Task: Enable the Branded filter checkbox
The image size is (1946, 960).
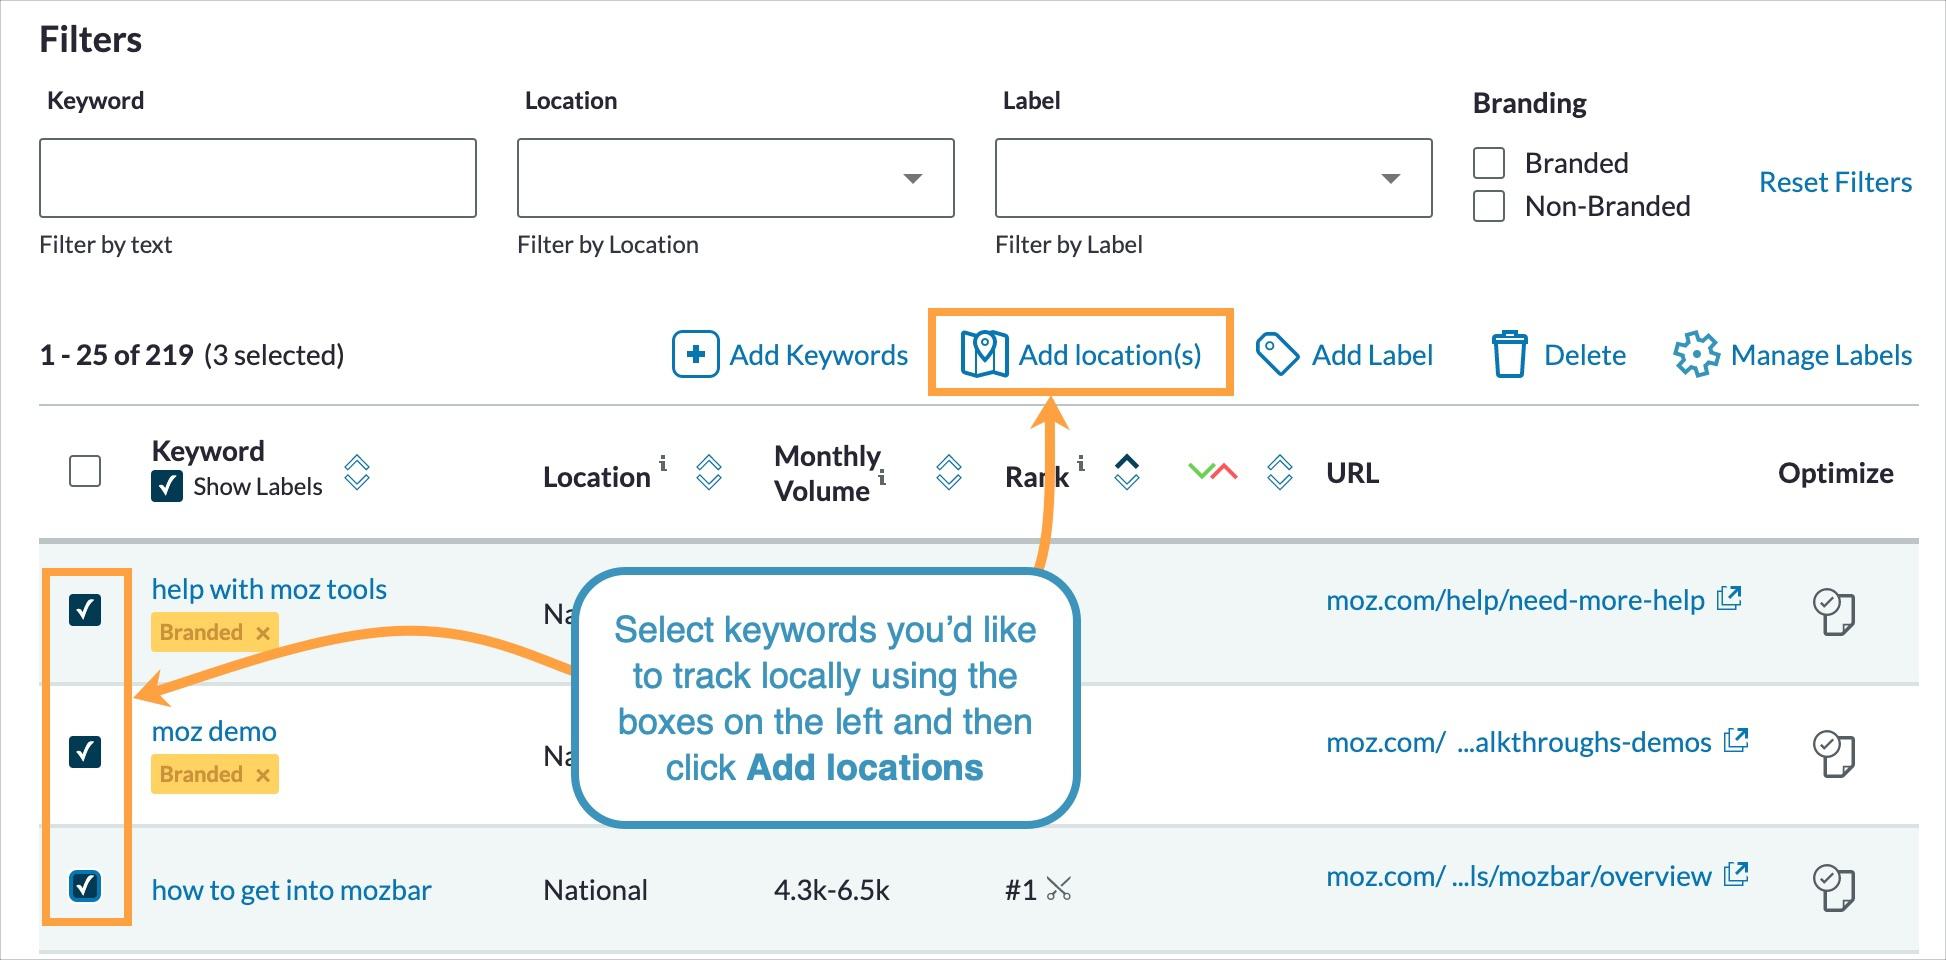Action: click(1488, 162)
